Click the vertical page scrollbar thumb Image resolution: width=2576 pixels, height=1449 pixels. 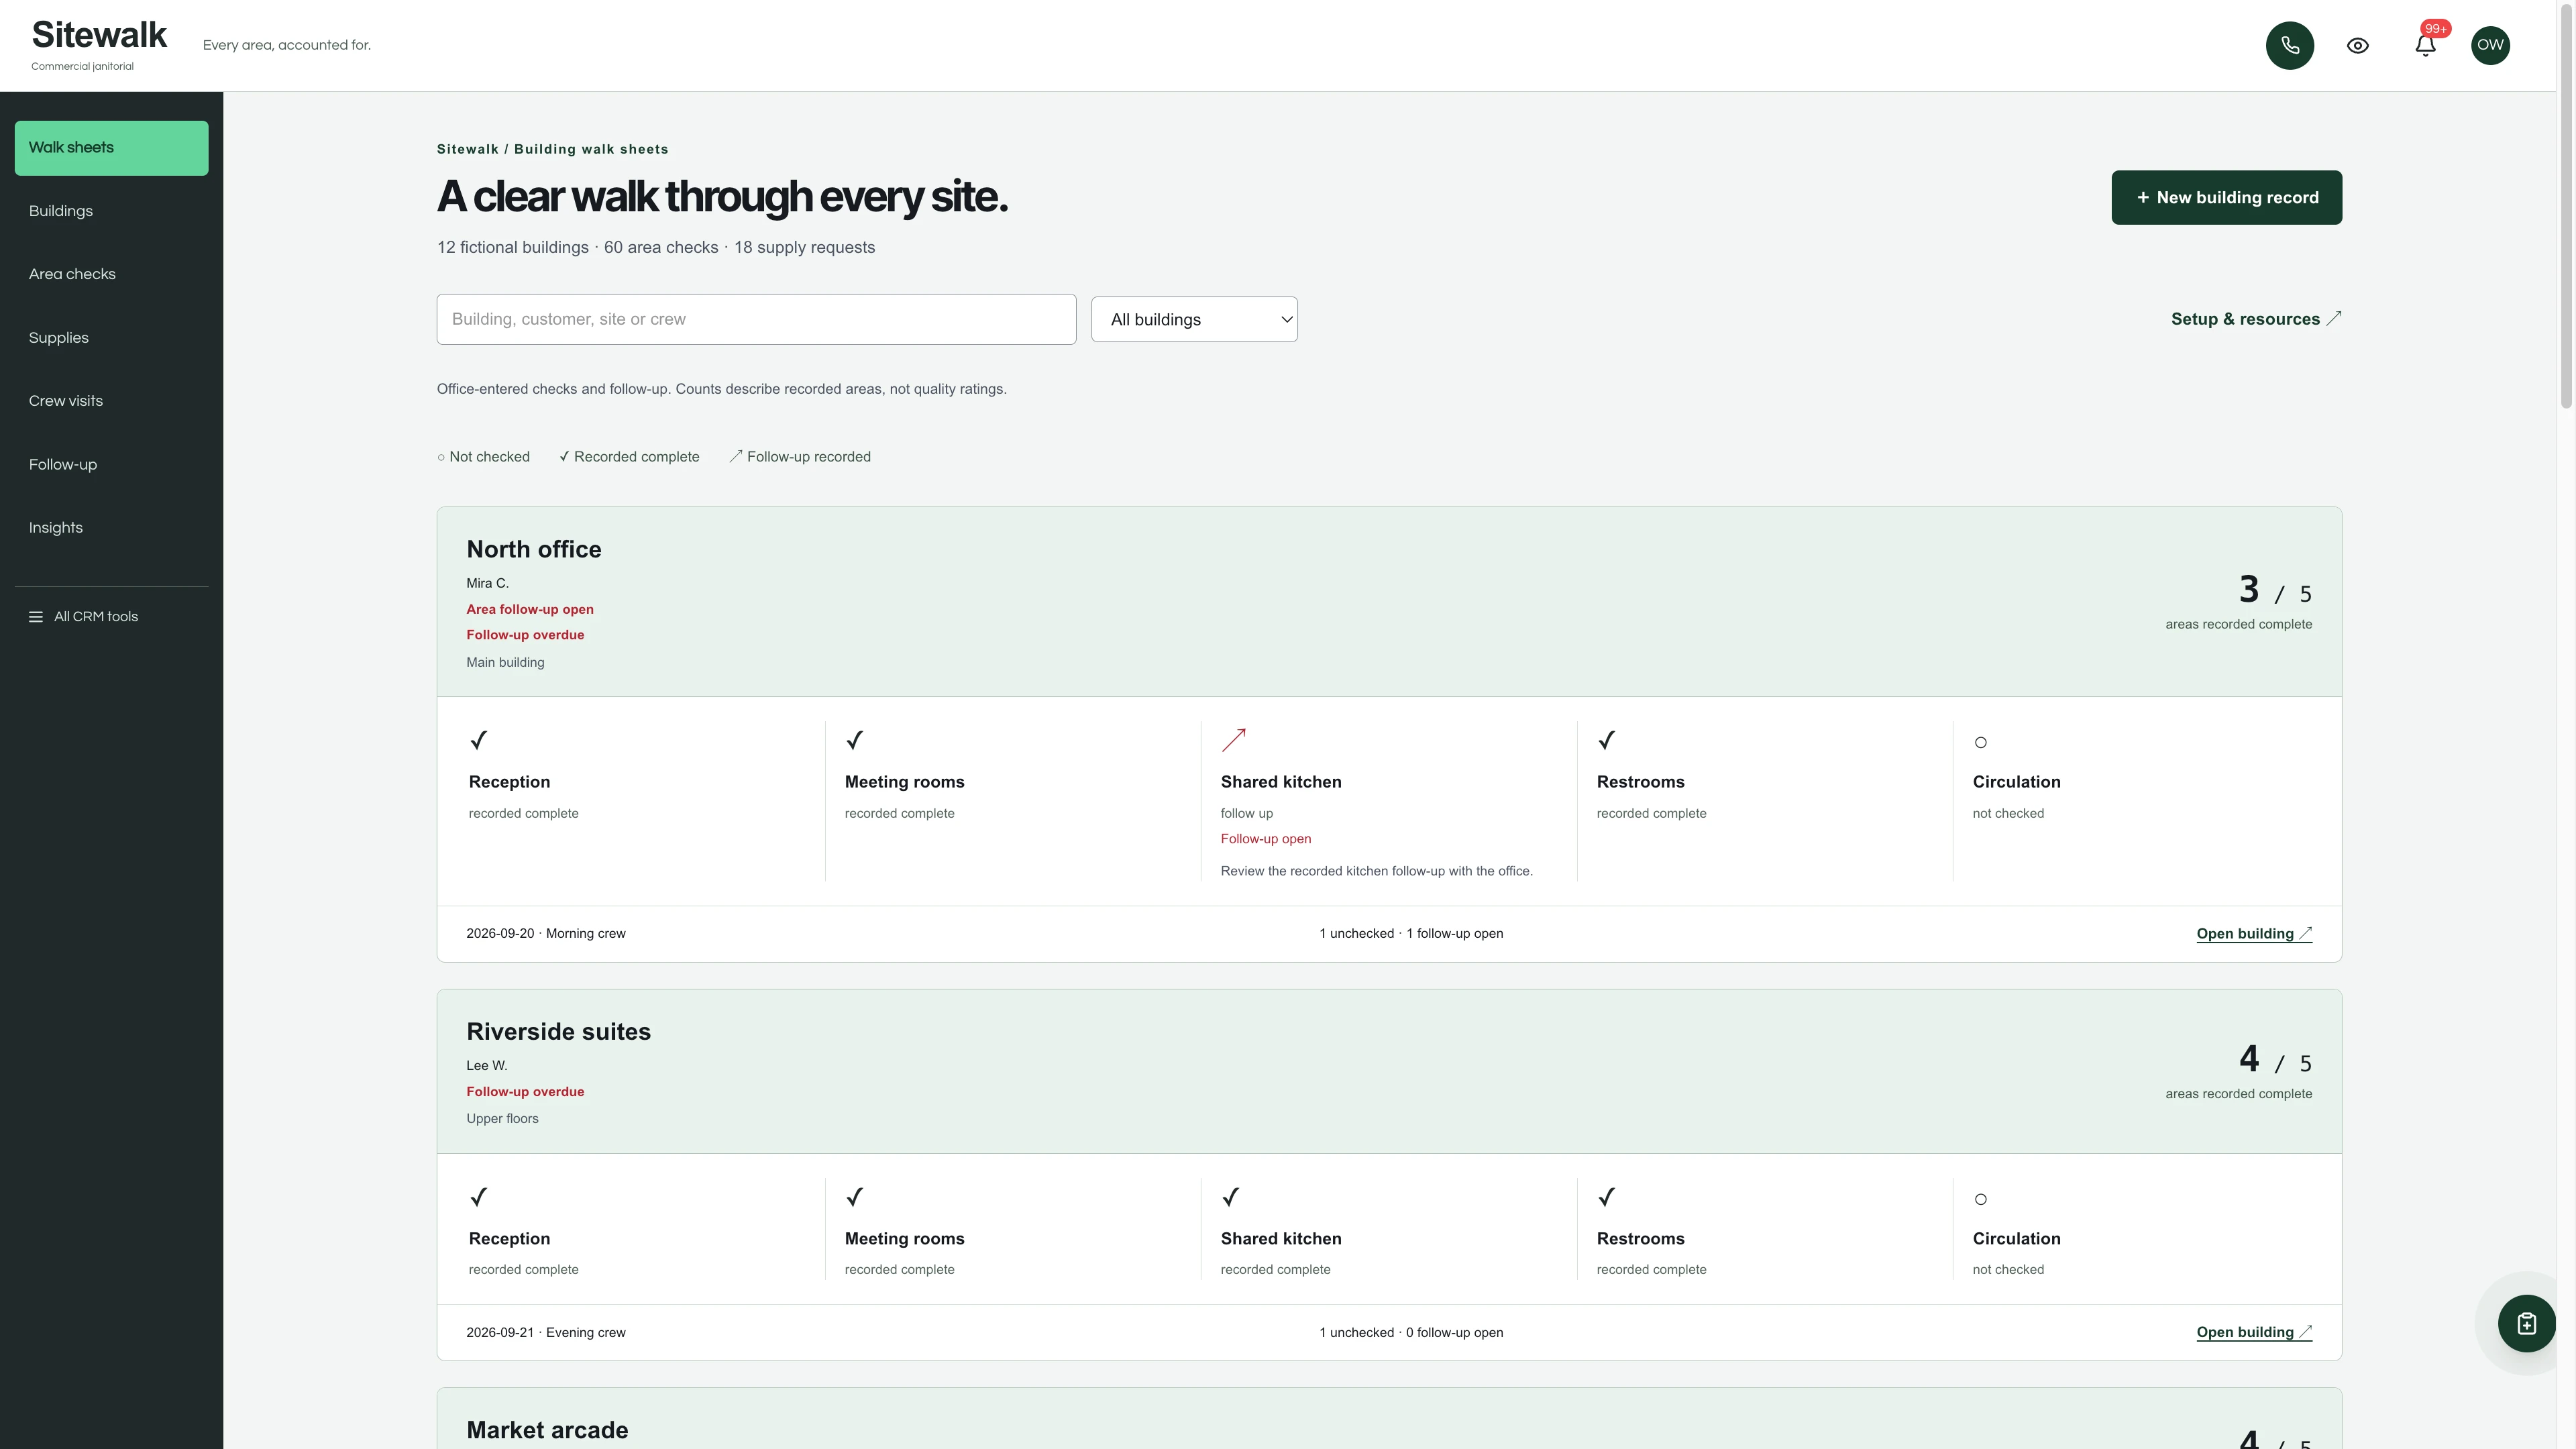[x=2566, y=205]
